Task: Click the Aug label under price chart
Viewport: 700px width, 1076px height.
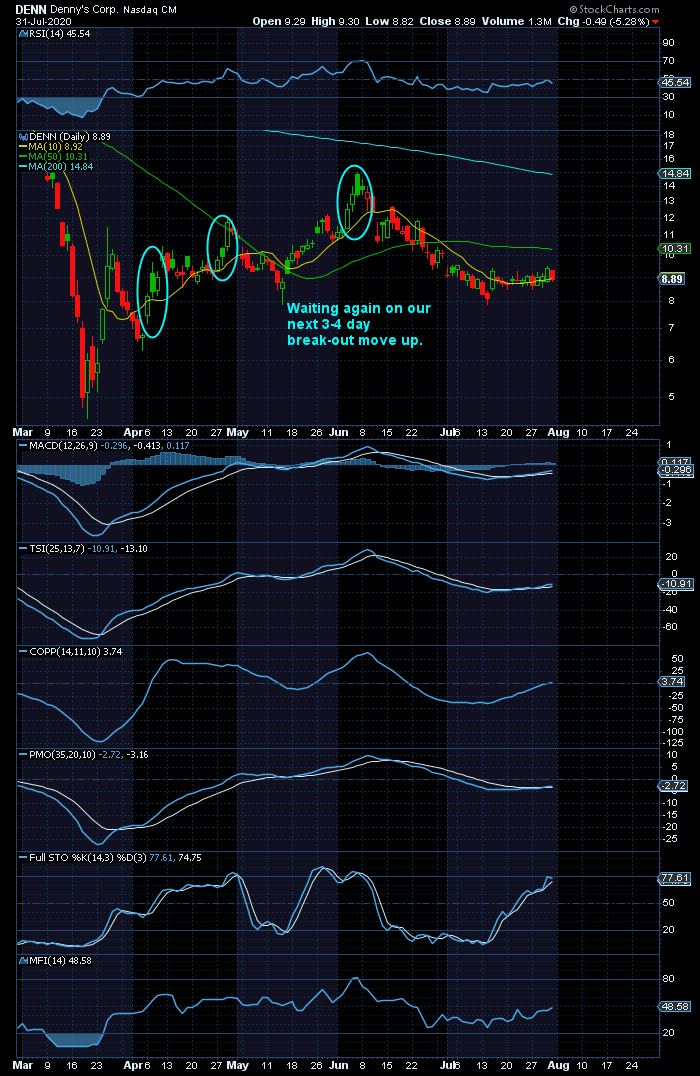Action: (559, 432)
